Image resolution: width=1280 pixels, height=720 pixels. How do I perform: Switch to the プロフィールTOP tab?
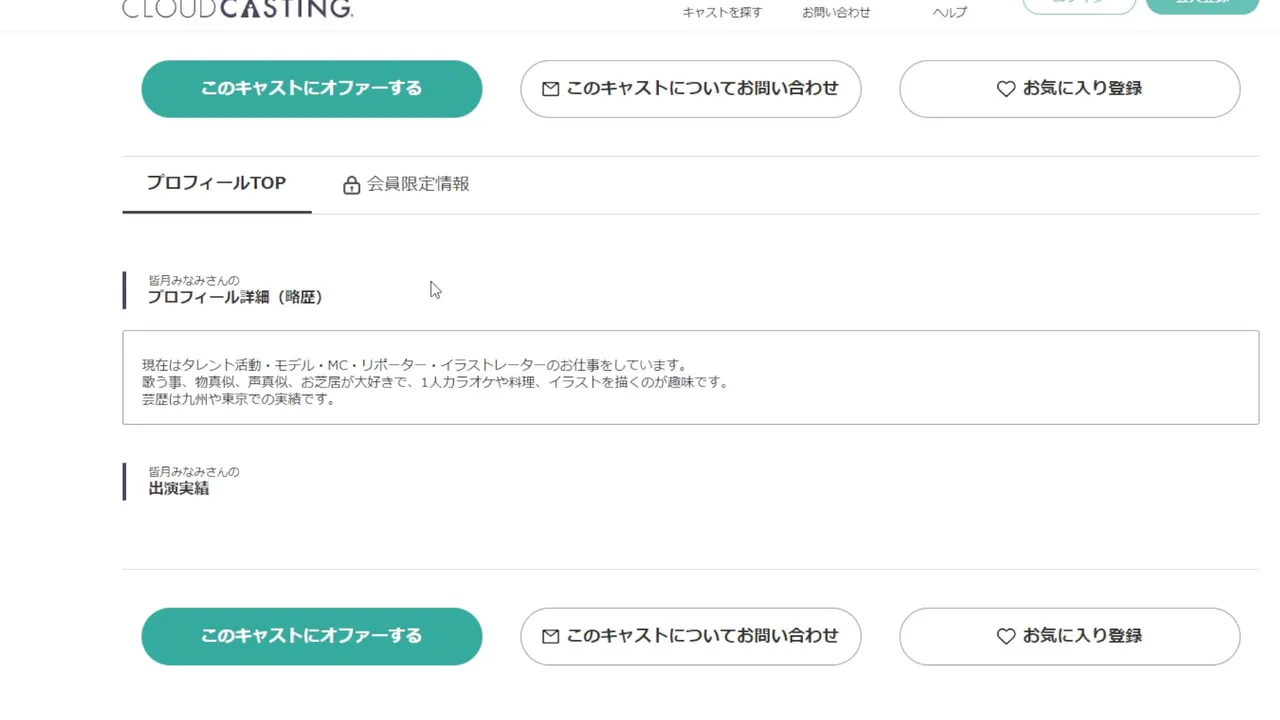point(216,183)
